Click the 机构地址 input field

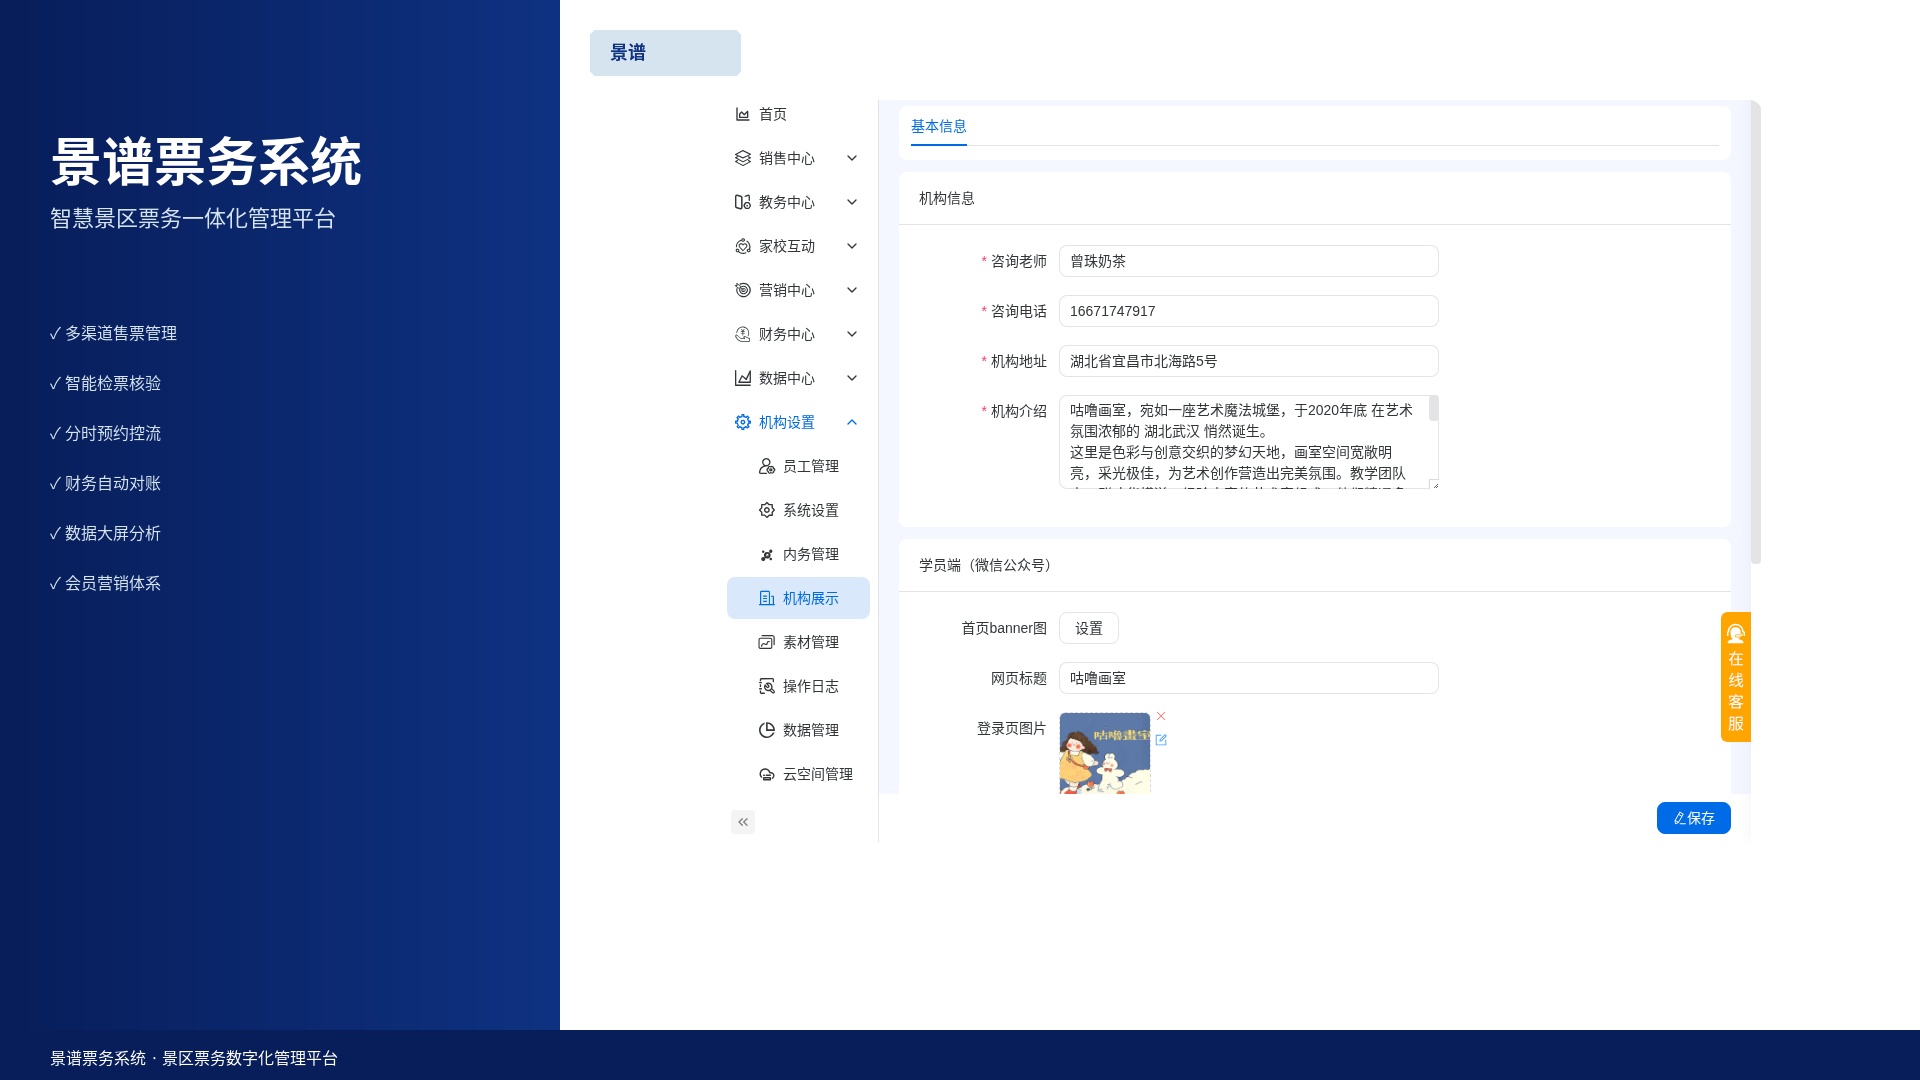[x=1248, y=361]
